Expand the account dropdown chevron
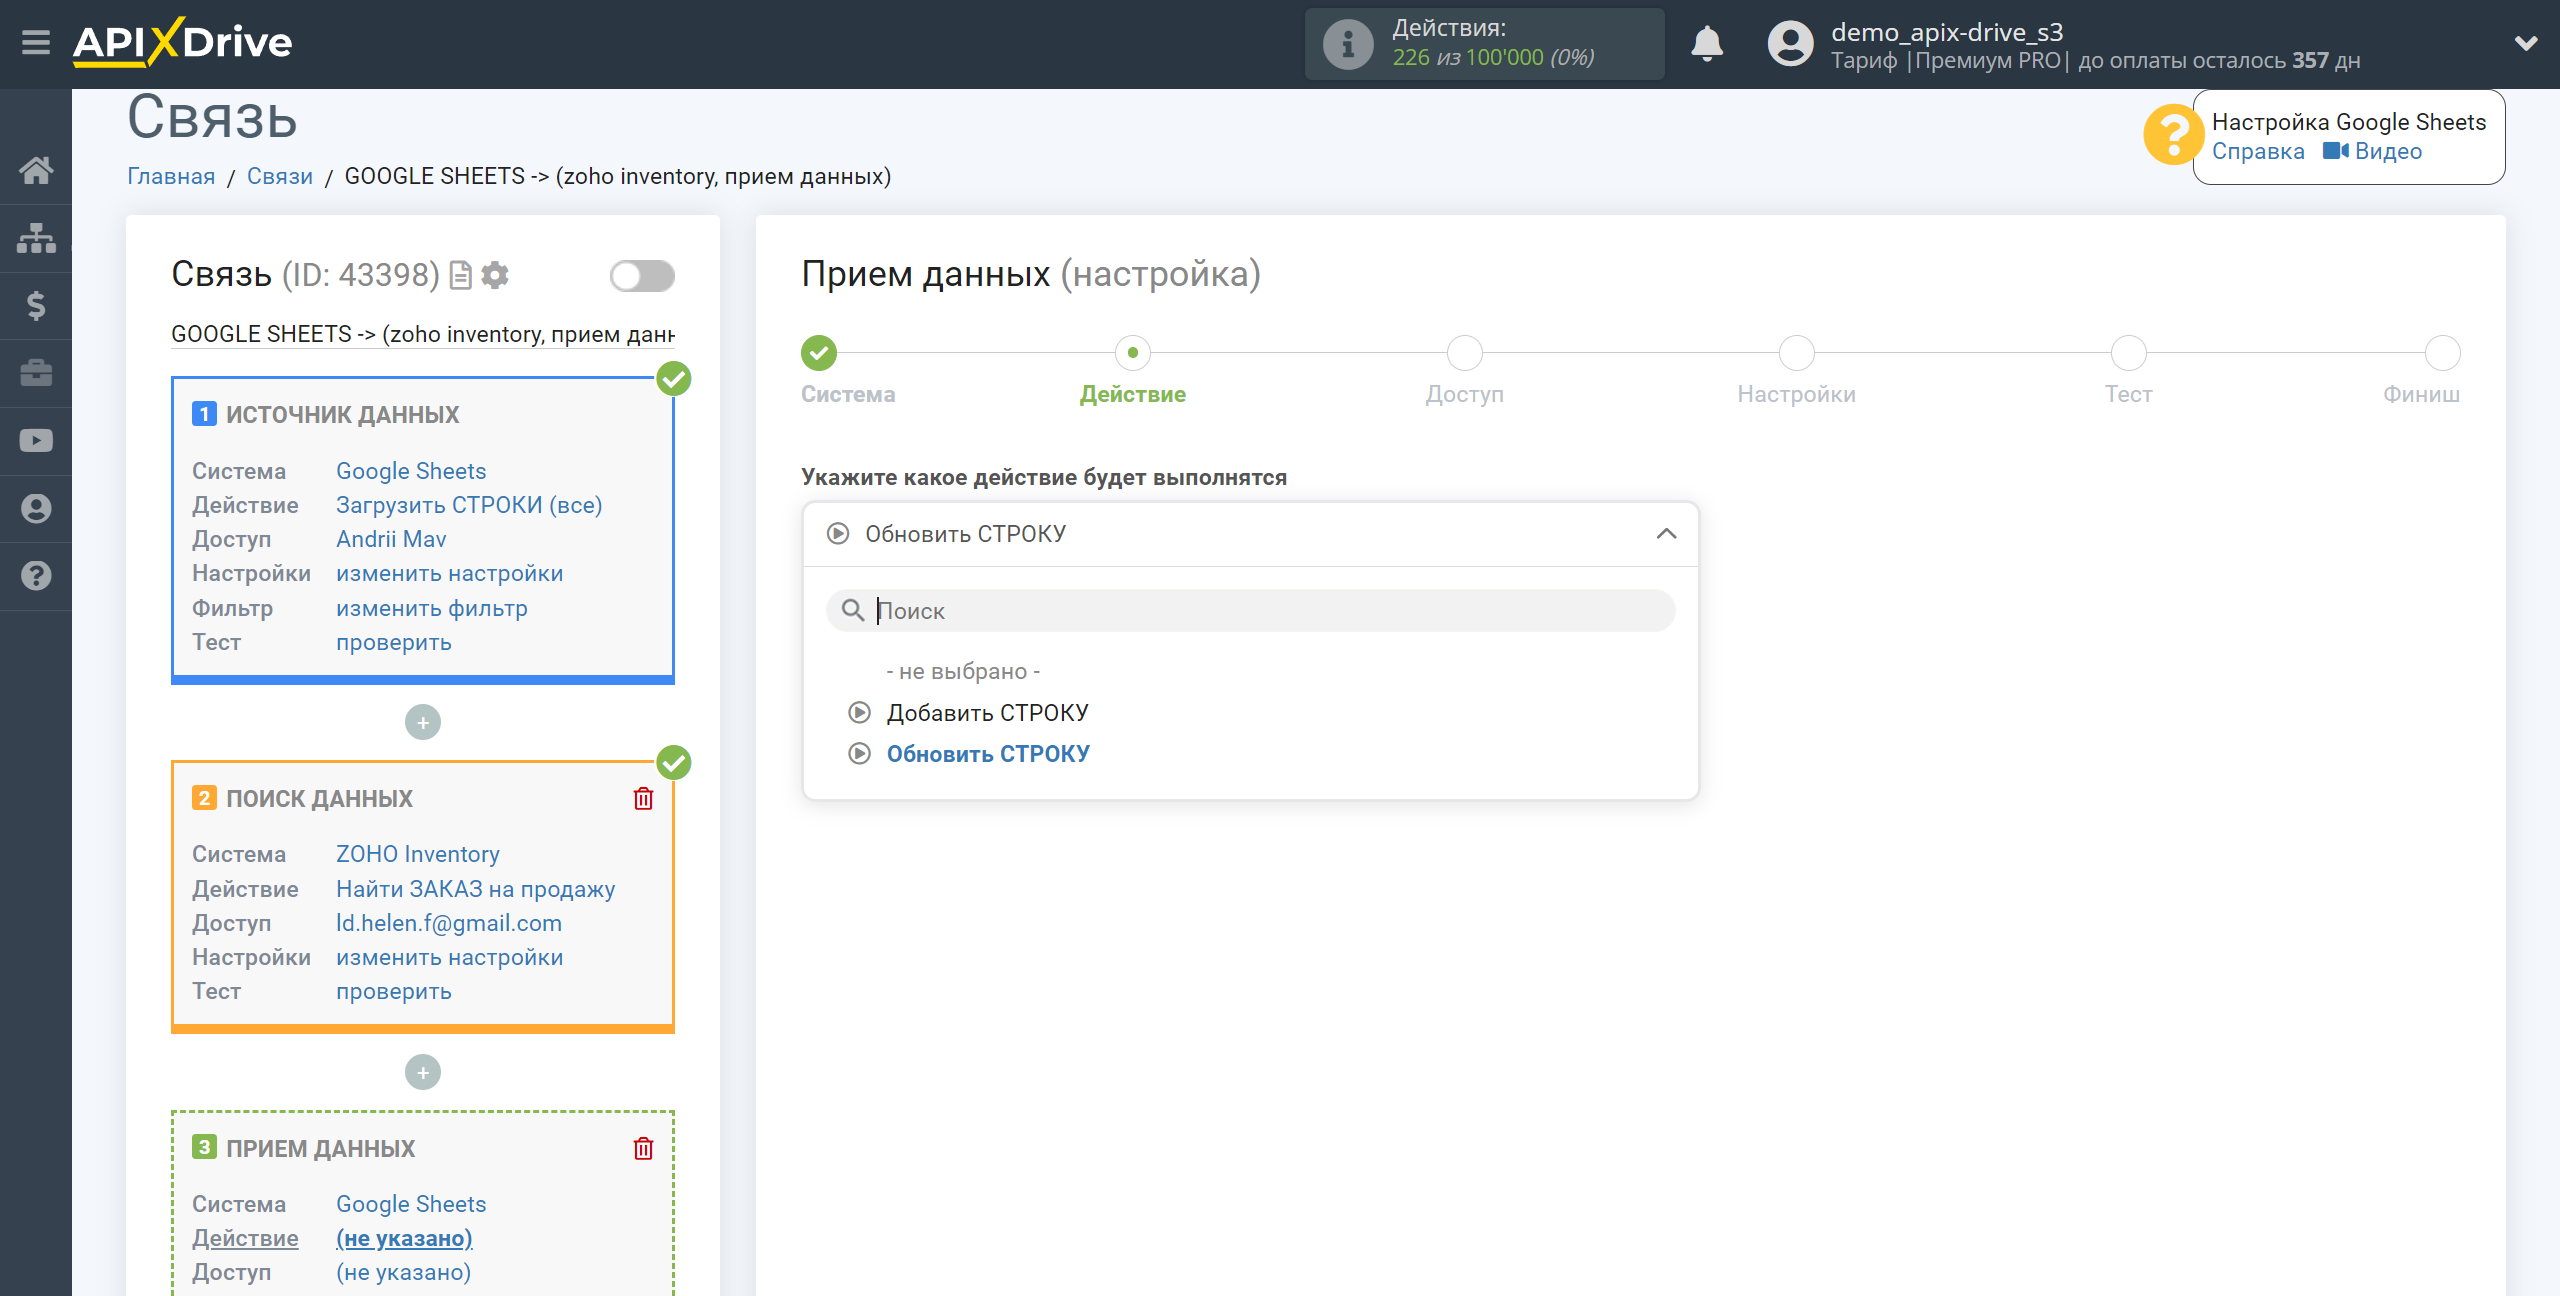The width and height of the screenshot is (2560, 1296). point(2526,44)
